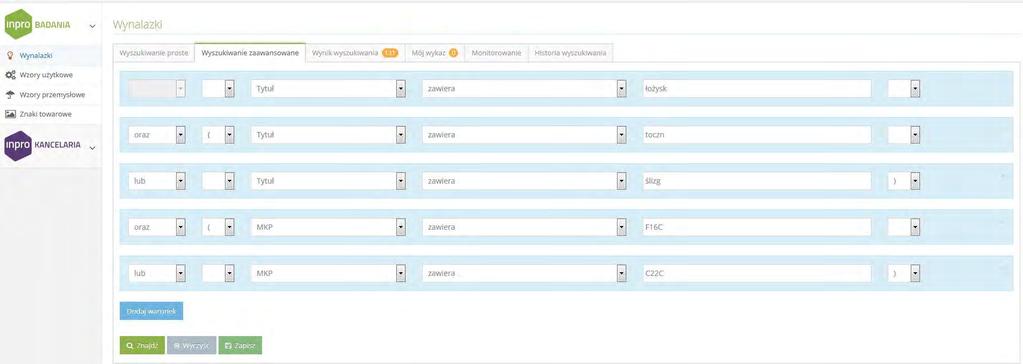This screenshot has width=1023, height=364.
Task: Click the image icon beside Znaki towarowe
Action: point(10,114)
